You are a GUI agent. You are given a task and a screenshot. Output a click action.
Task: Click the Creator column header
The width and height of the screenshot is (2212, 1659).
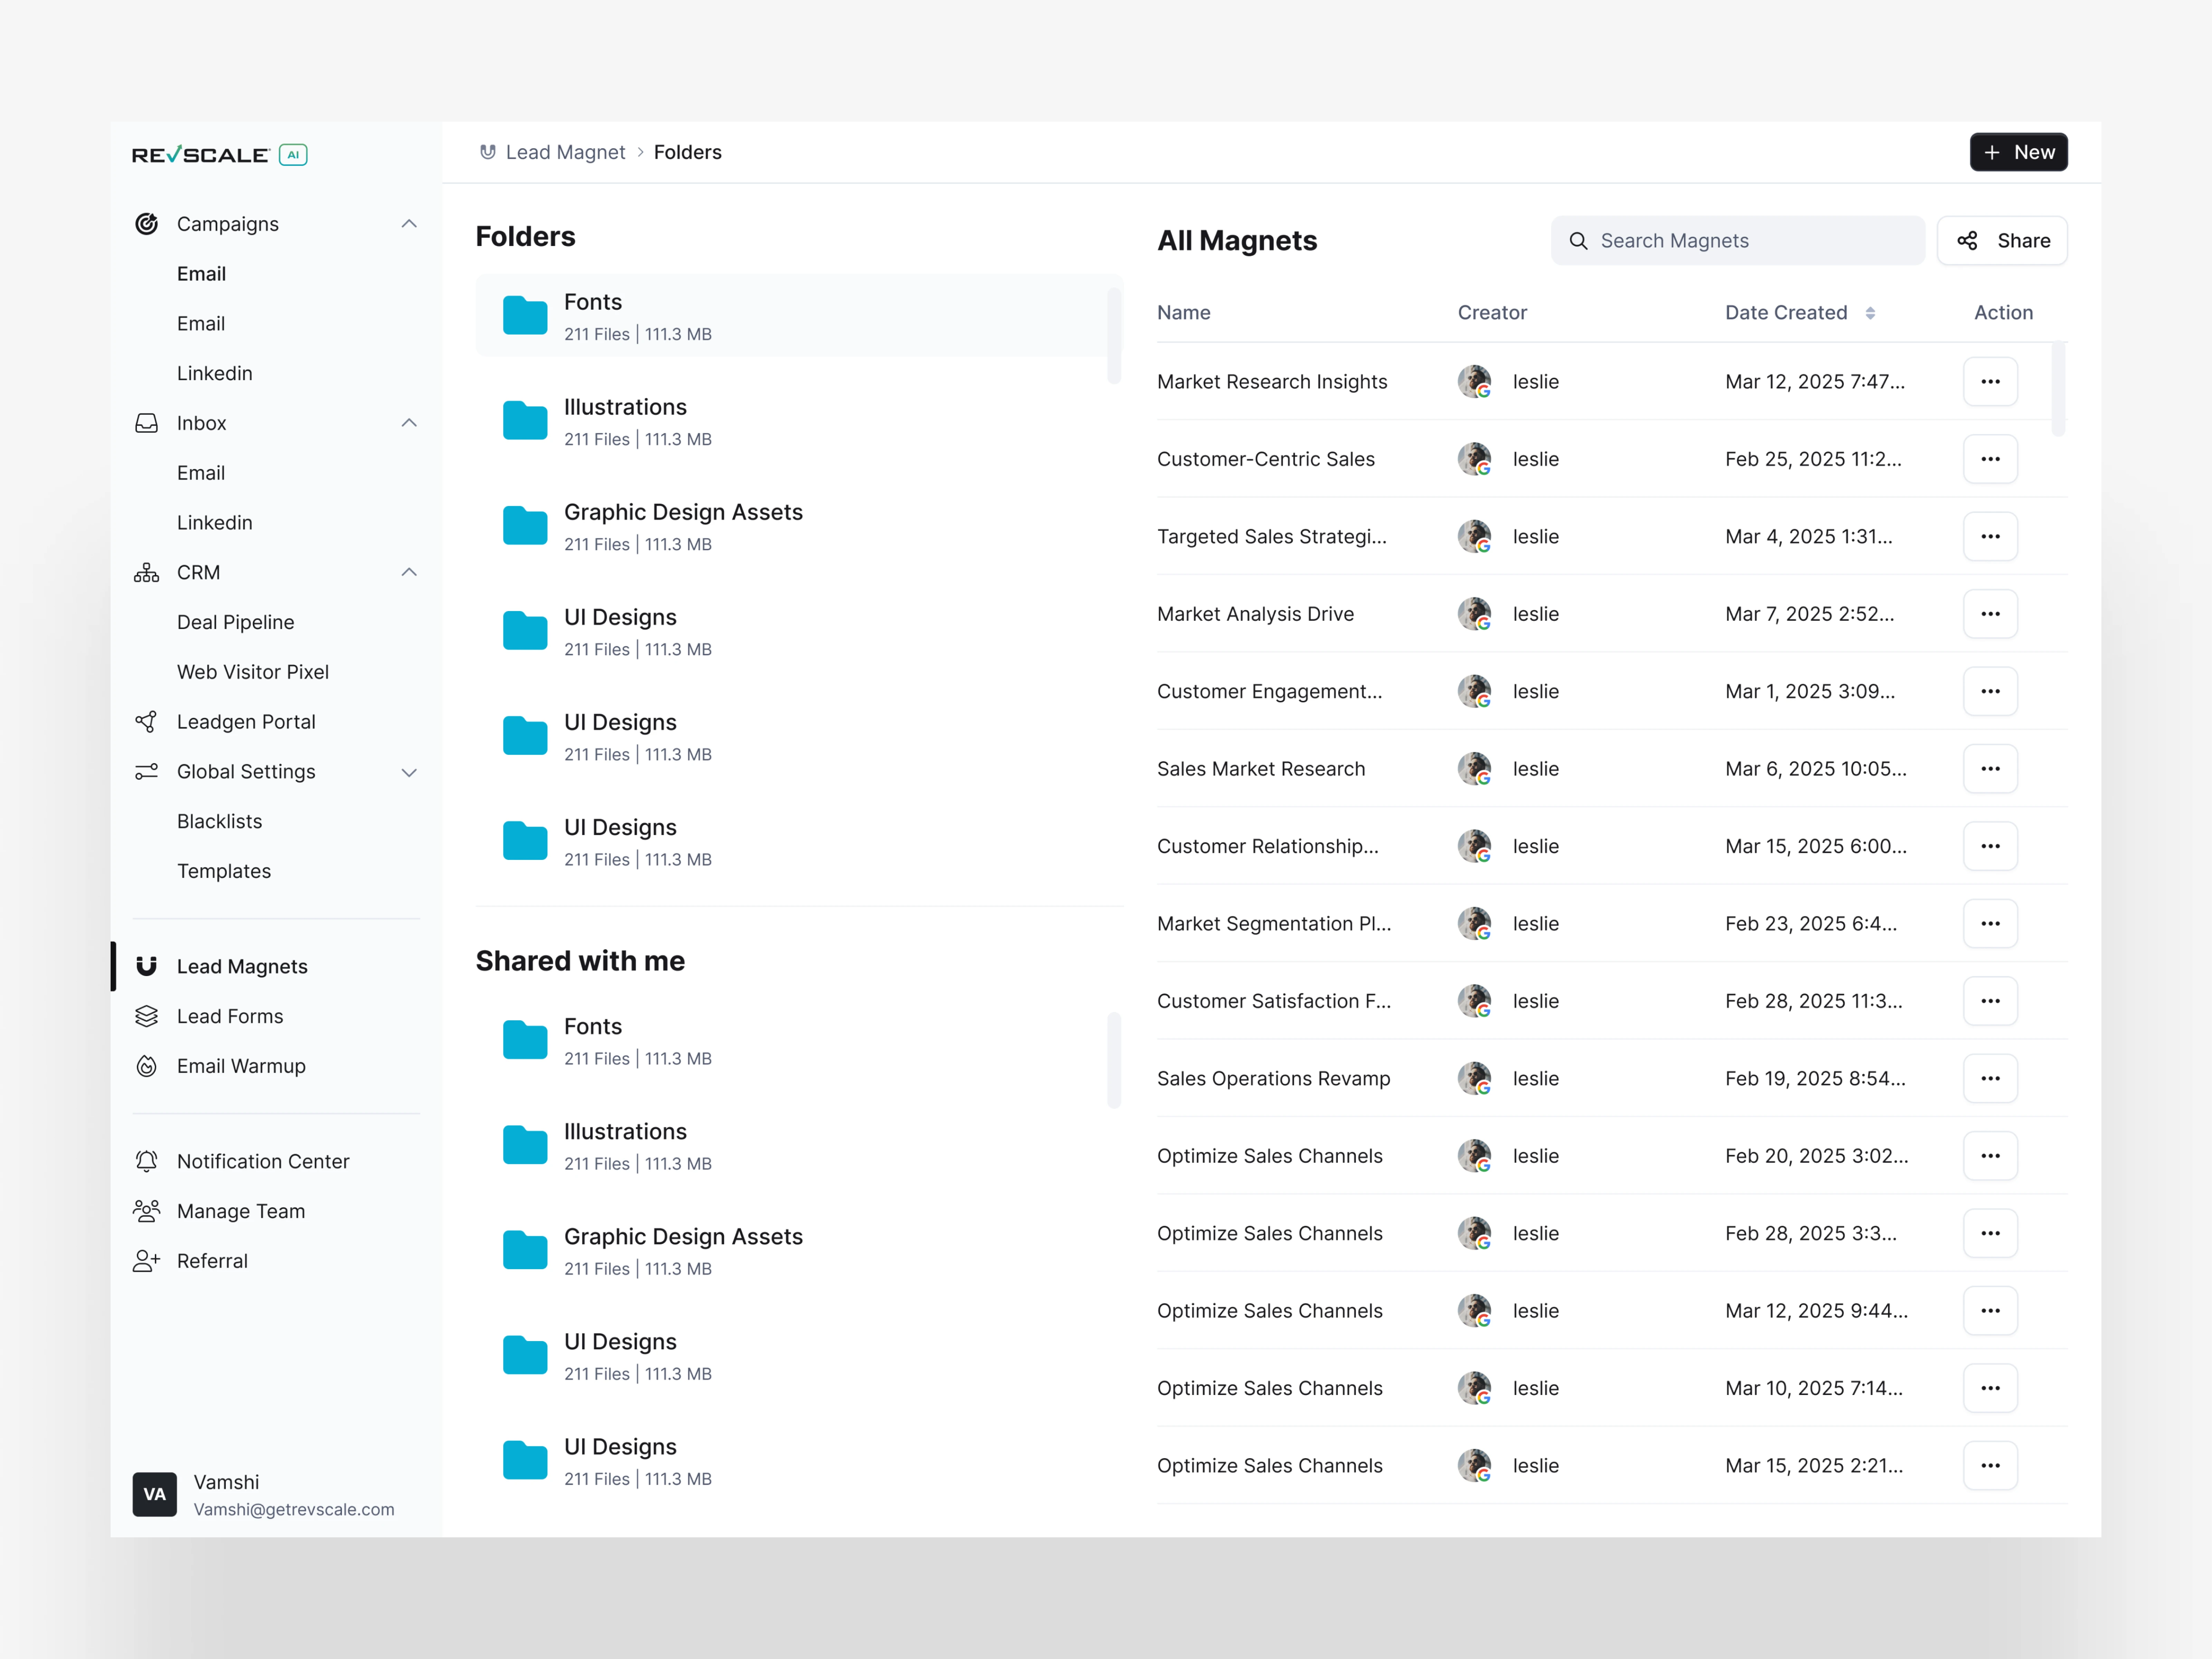1492,313
